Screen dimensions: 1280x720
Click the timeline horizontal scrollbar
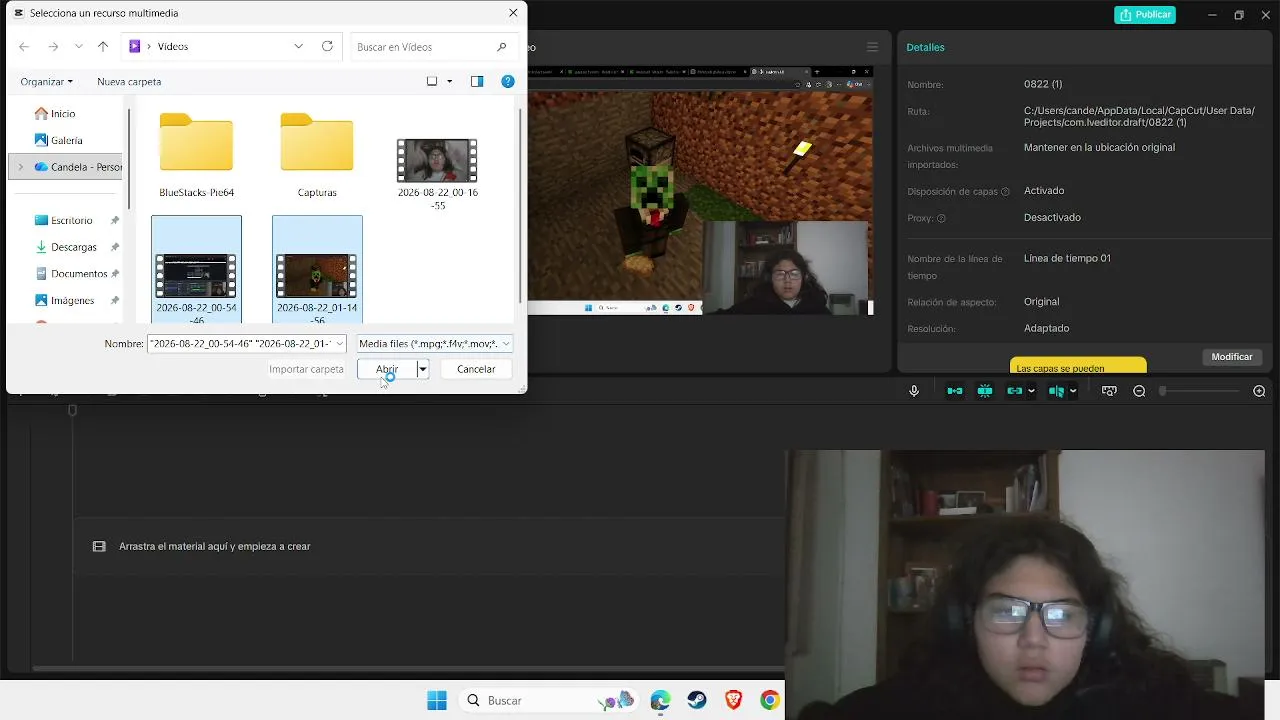pos(408,669)
